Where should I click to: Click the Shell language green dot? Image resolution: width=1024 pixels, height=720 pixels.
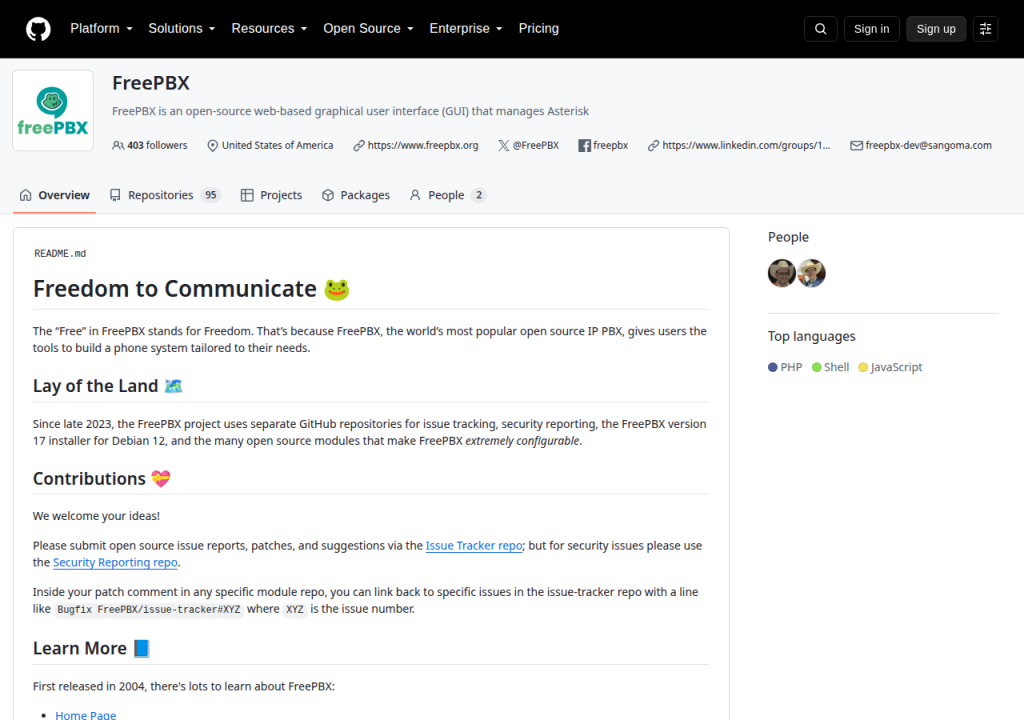pos(816,367)
